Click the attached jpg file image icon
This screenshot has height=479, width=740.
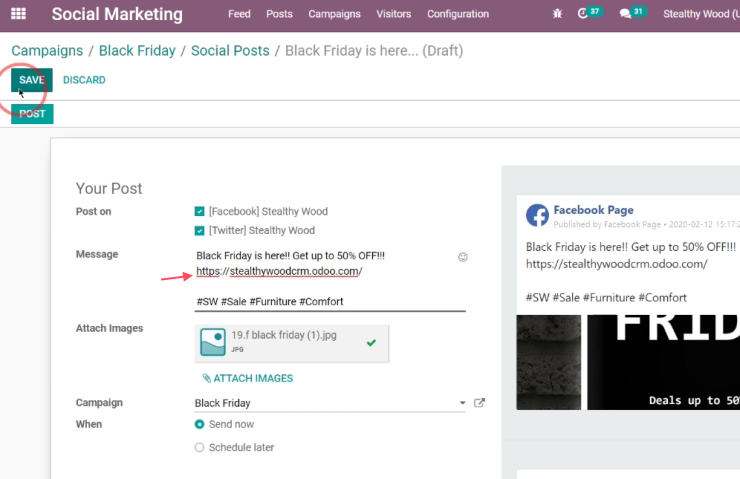[213, 342]
